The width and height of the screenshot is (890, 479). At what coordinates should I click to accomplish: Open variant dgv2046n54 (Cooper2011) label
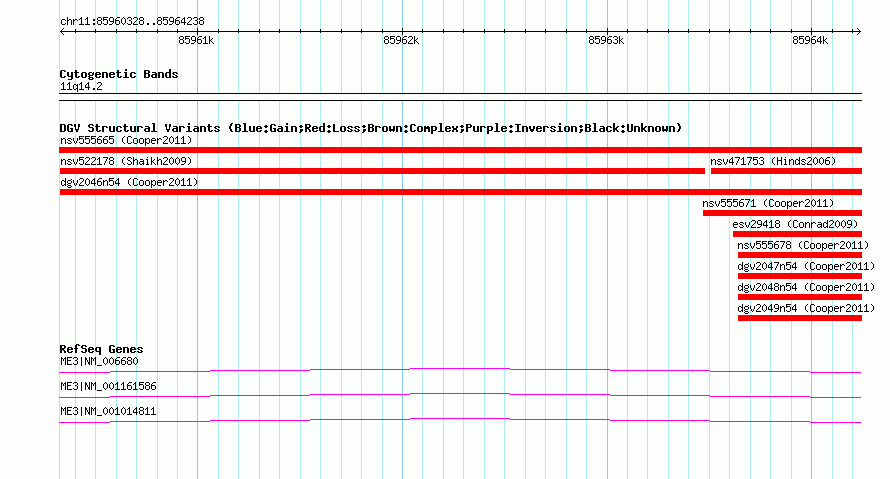pos(129,182)
